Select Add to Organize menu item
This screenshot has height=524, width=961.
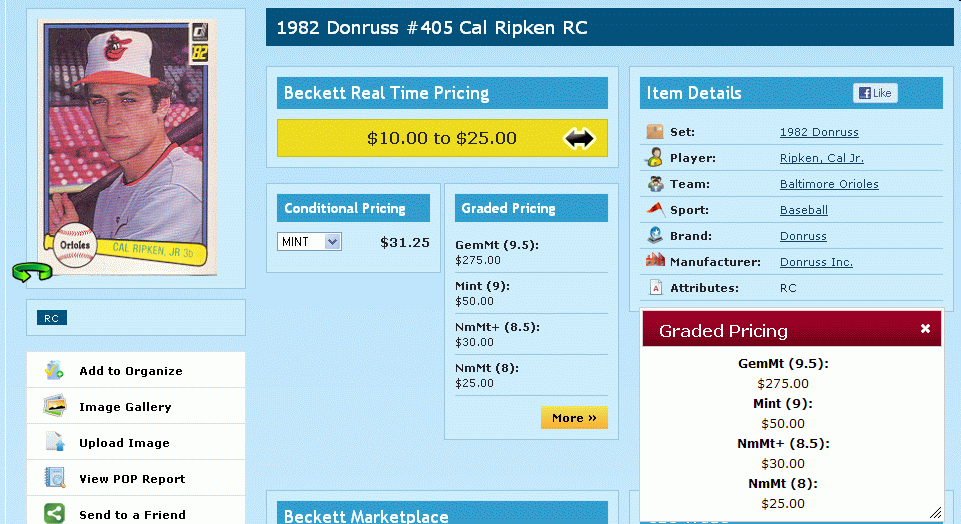(136, 370)
